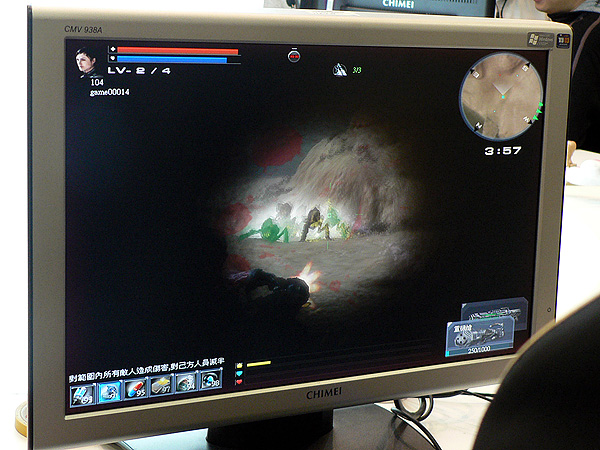Viewport: 600px width, 450px height.
Task: Click the Windows sticker on monitor corner
Action: click(541, 40)
